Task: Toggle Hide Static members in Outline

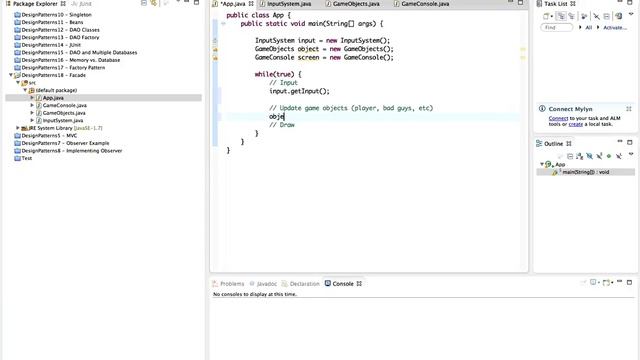Action: click(x=599, y=156)
